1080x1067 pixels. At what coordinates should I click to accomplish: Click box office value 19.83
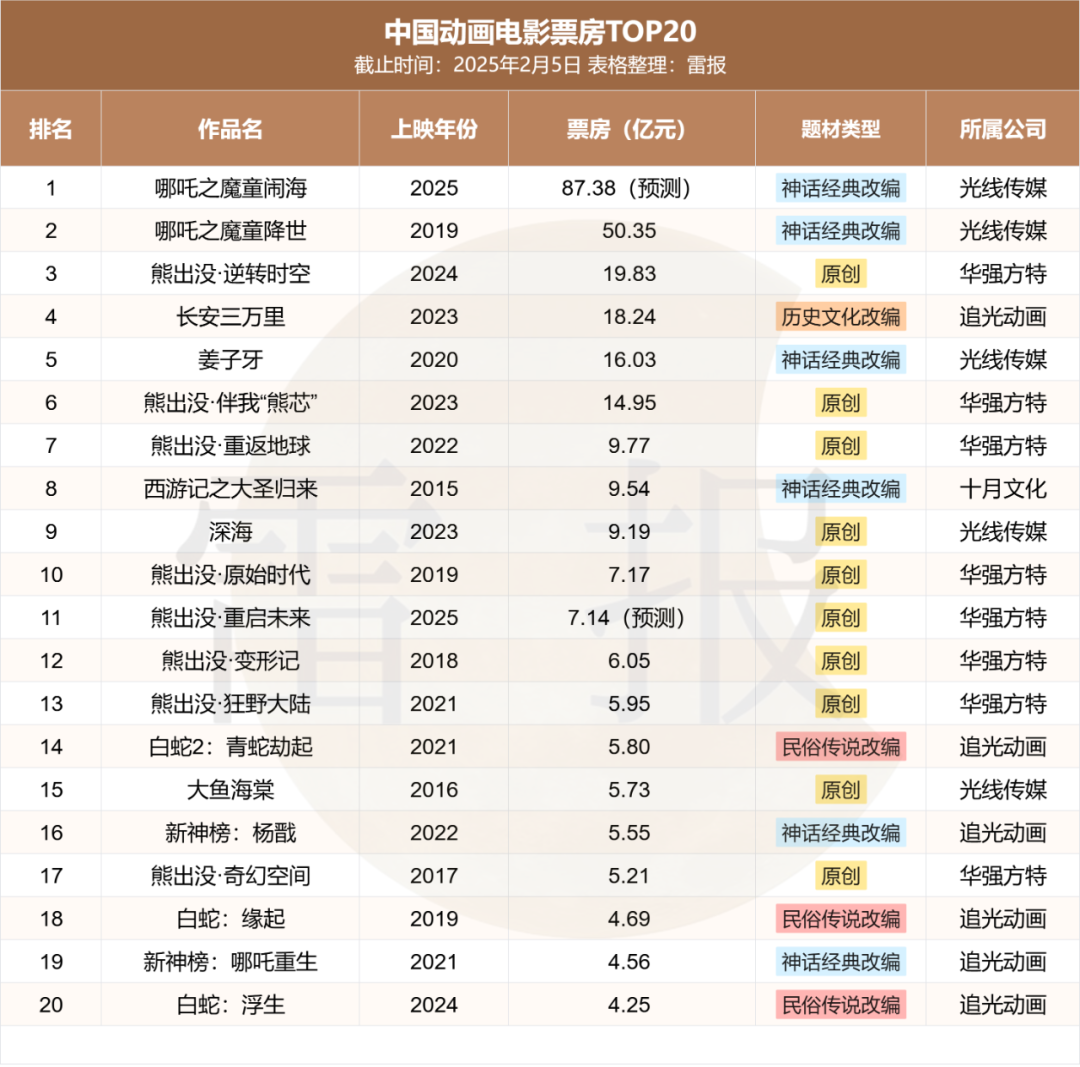(629, 274)
